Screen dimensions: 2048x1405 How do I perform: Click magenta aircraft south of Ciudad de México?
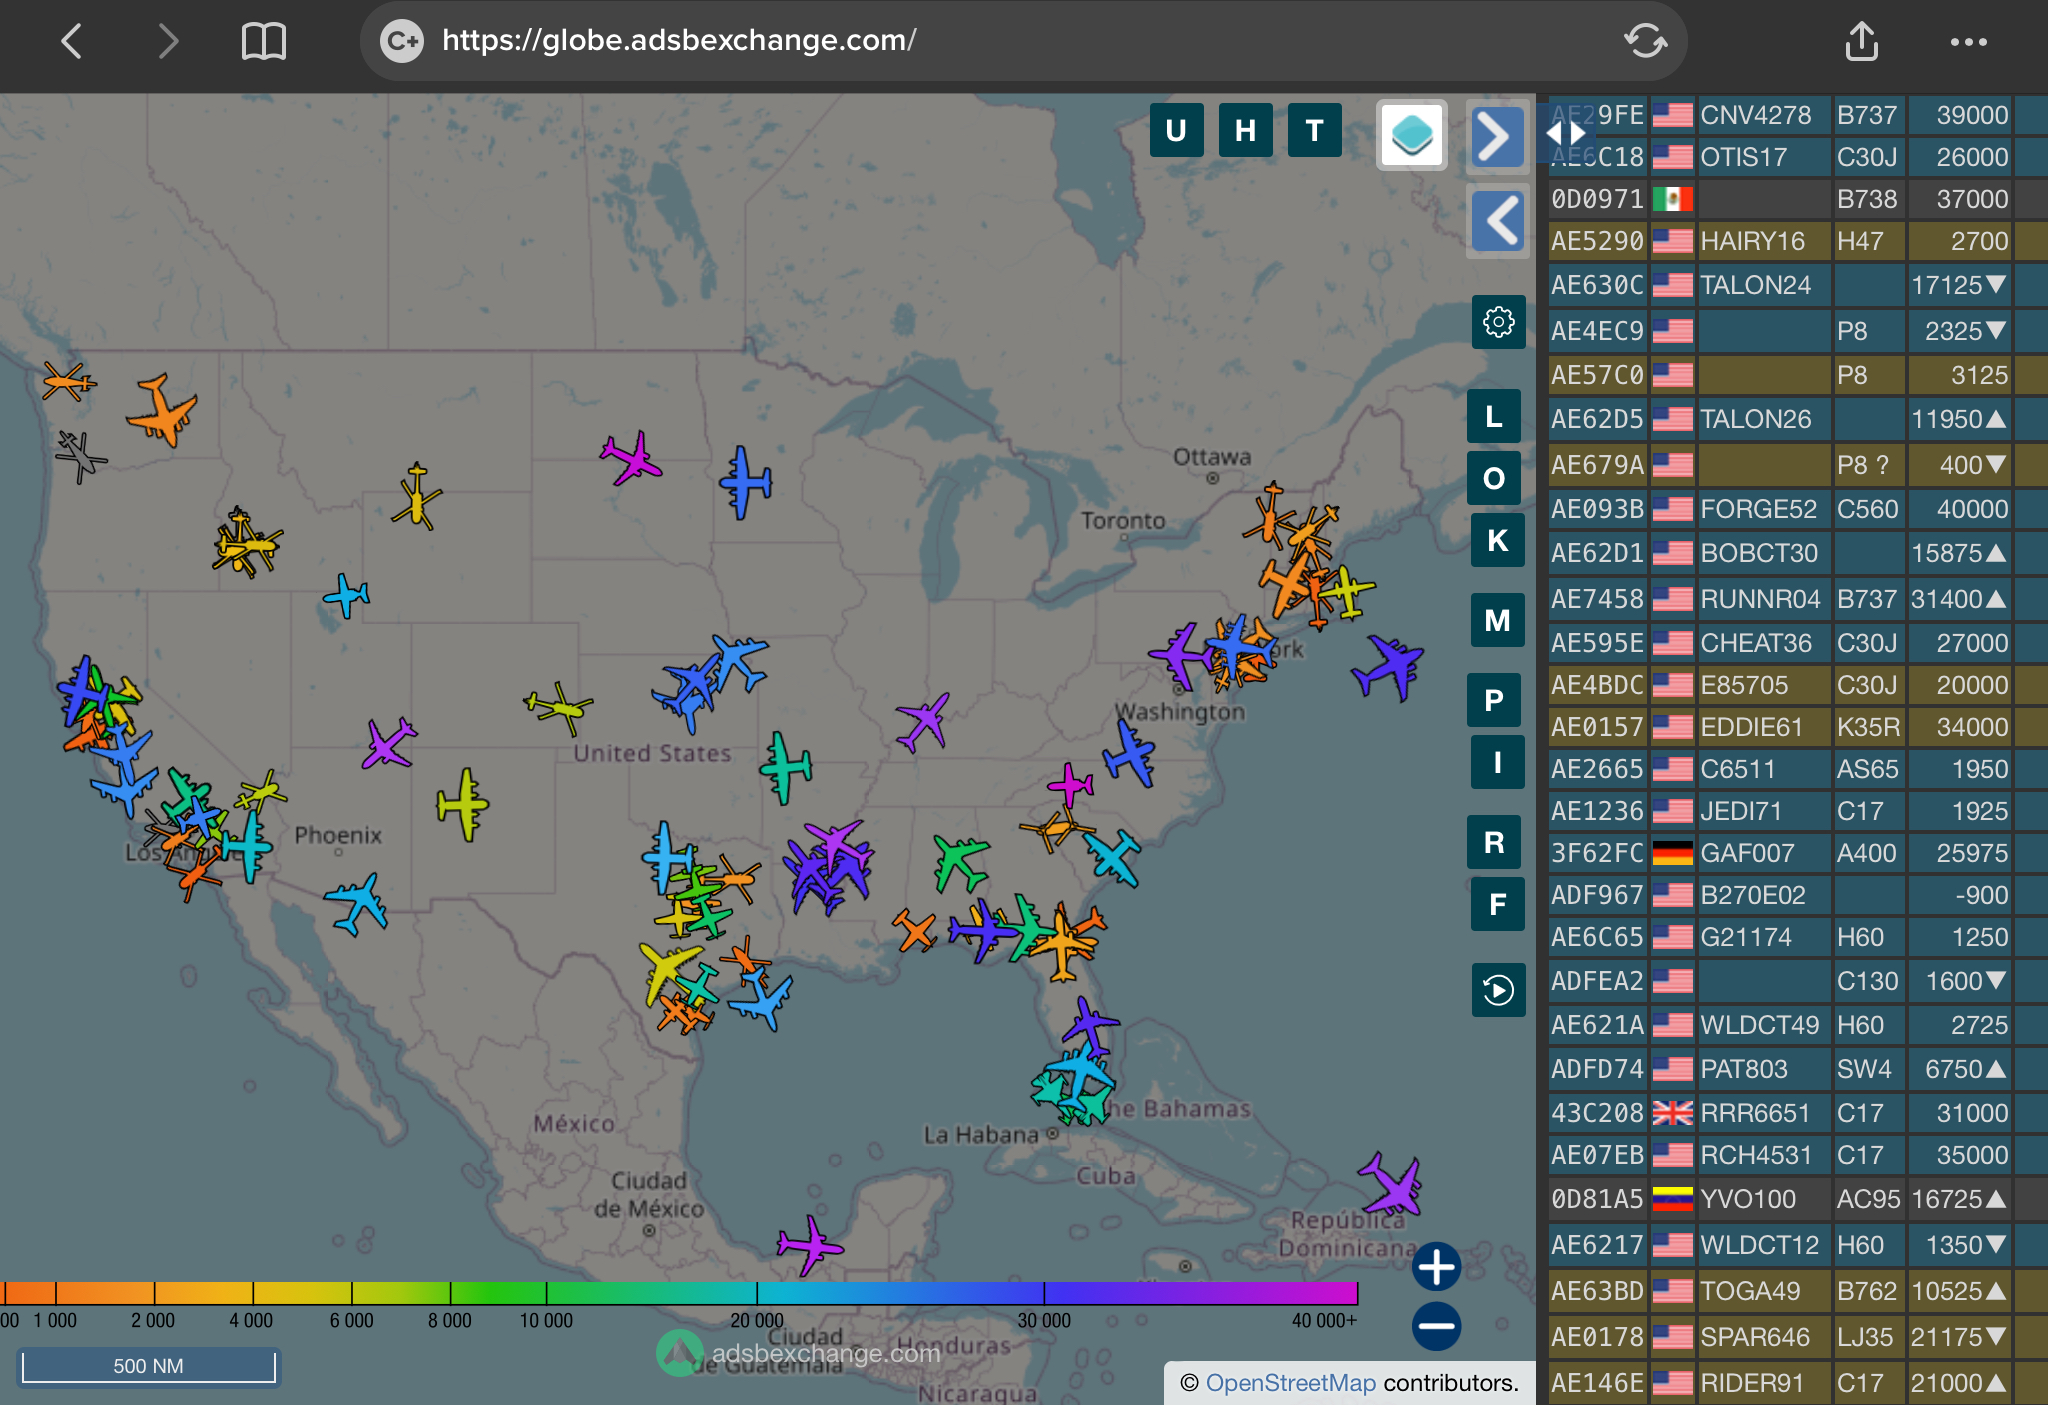point(811,1245)
